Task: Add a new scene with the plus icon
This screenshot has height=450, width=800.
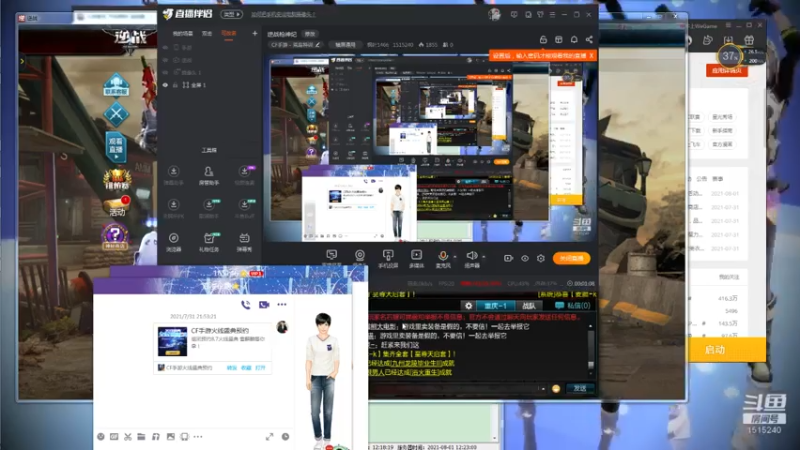Action: (255, 34)
